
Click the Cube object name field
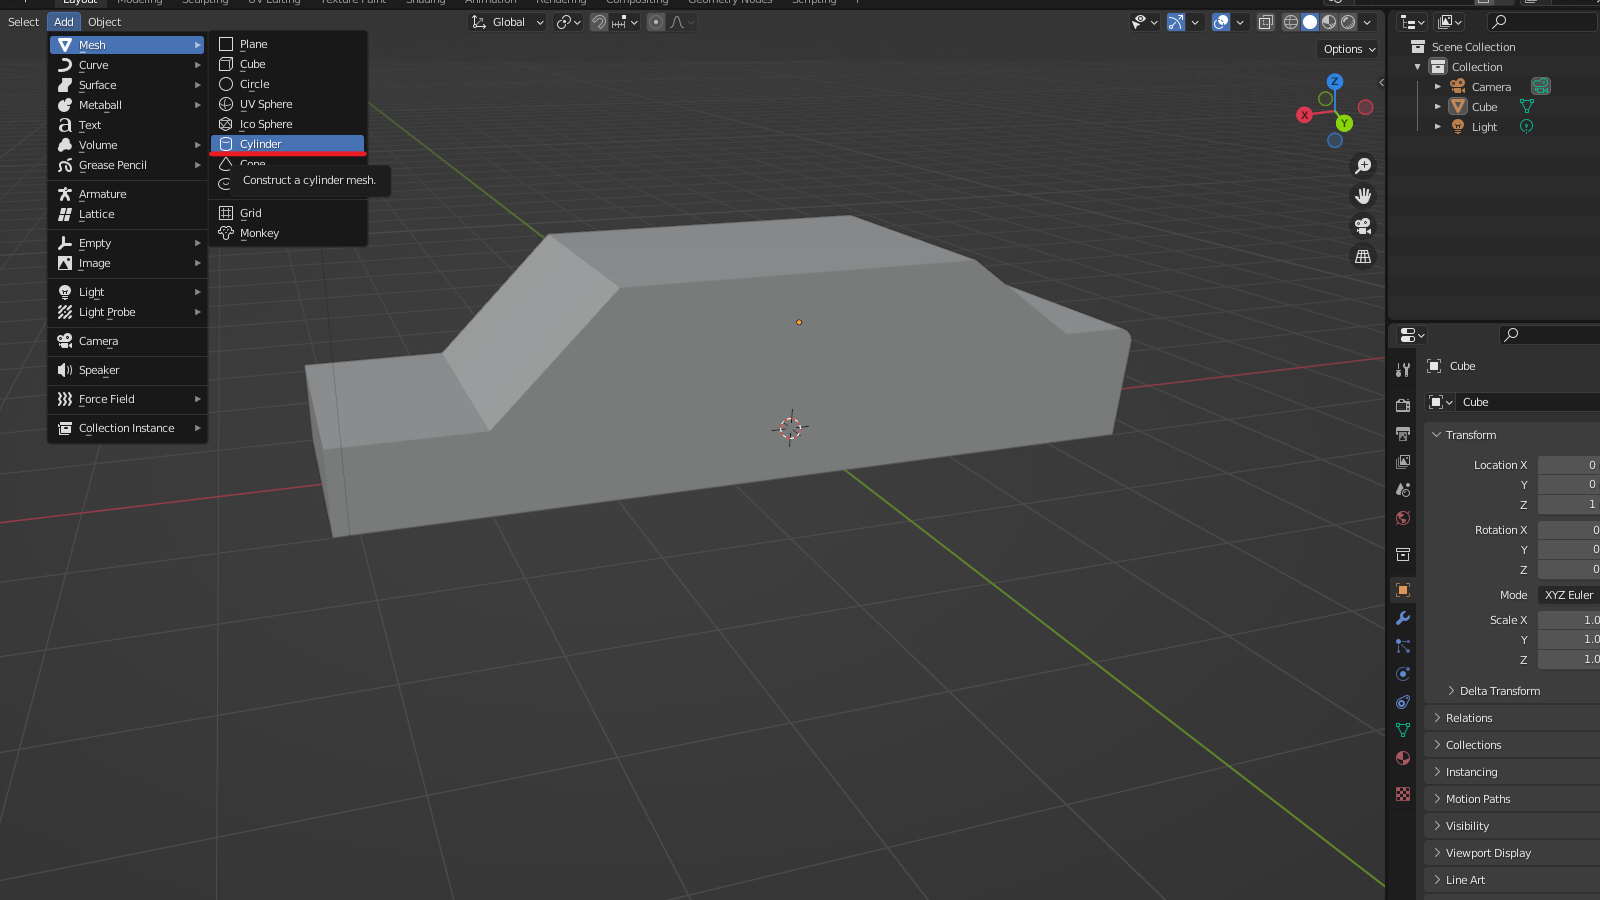(x=1528, y=402)
